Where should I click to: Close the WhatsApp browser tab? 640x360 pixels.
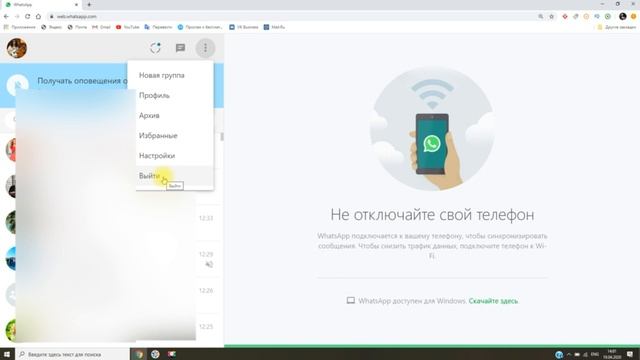tap(76, 4)
